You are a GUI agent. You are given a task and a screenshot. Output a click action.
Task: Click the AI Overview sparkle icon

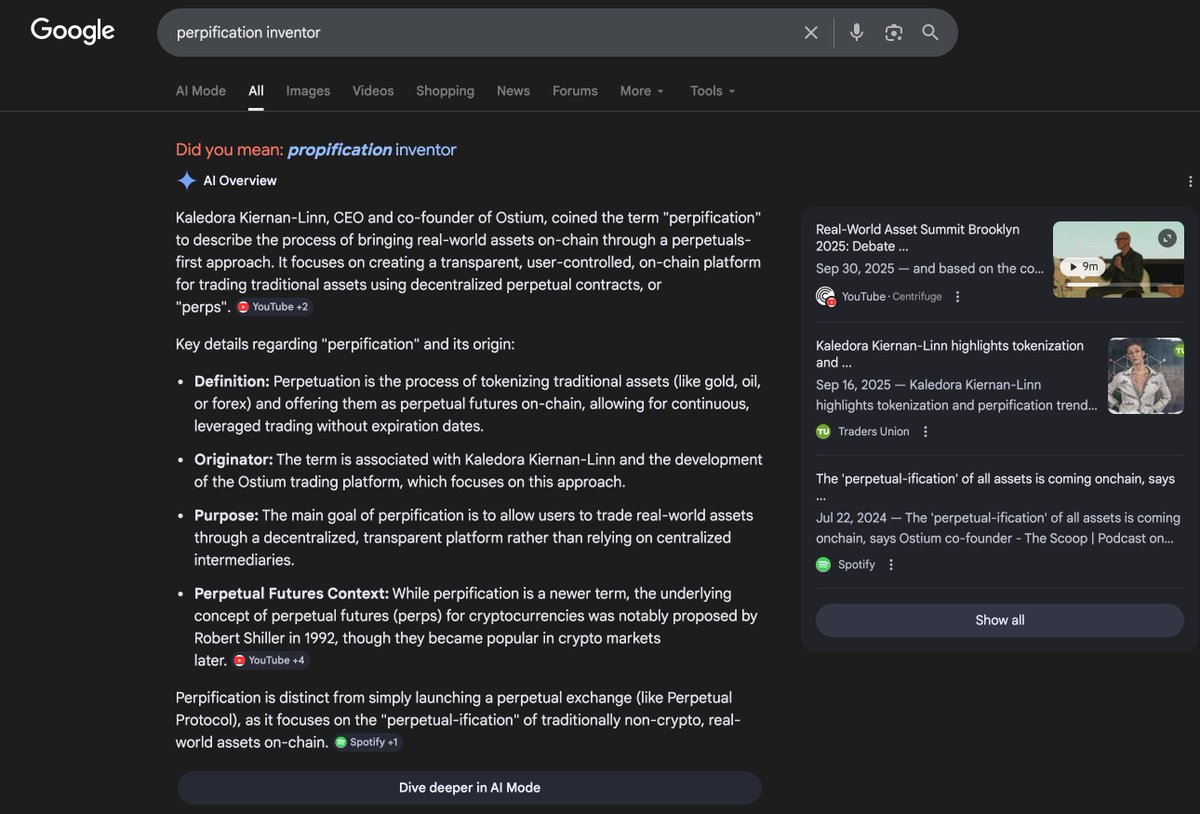point(186,181)
